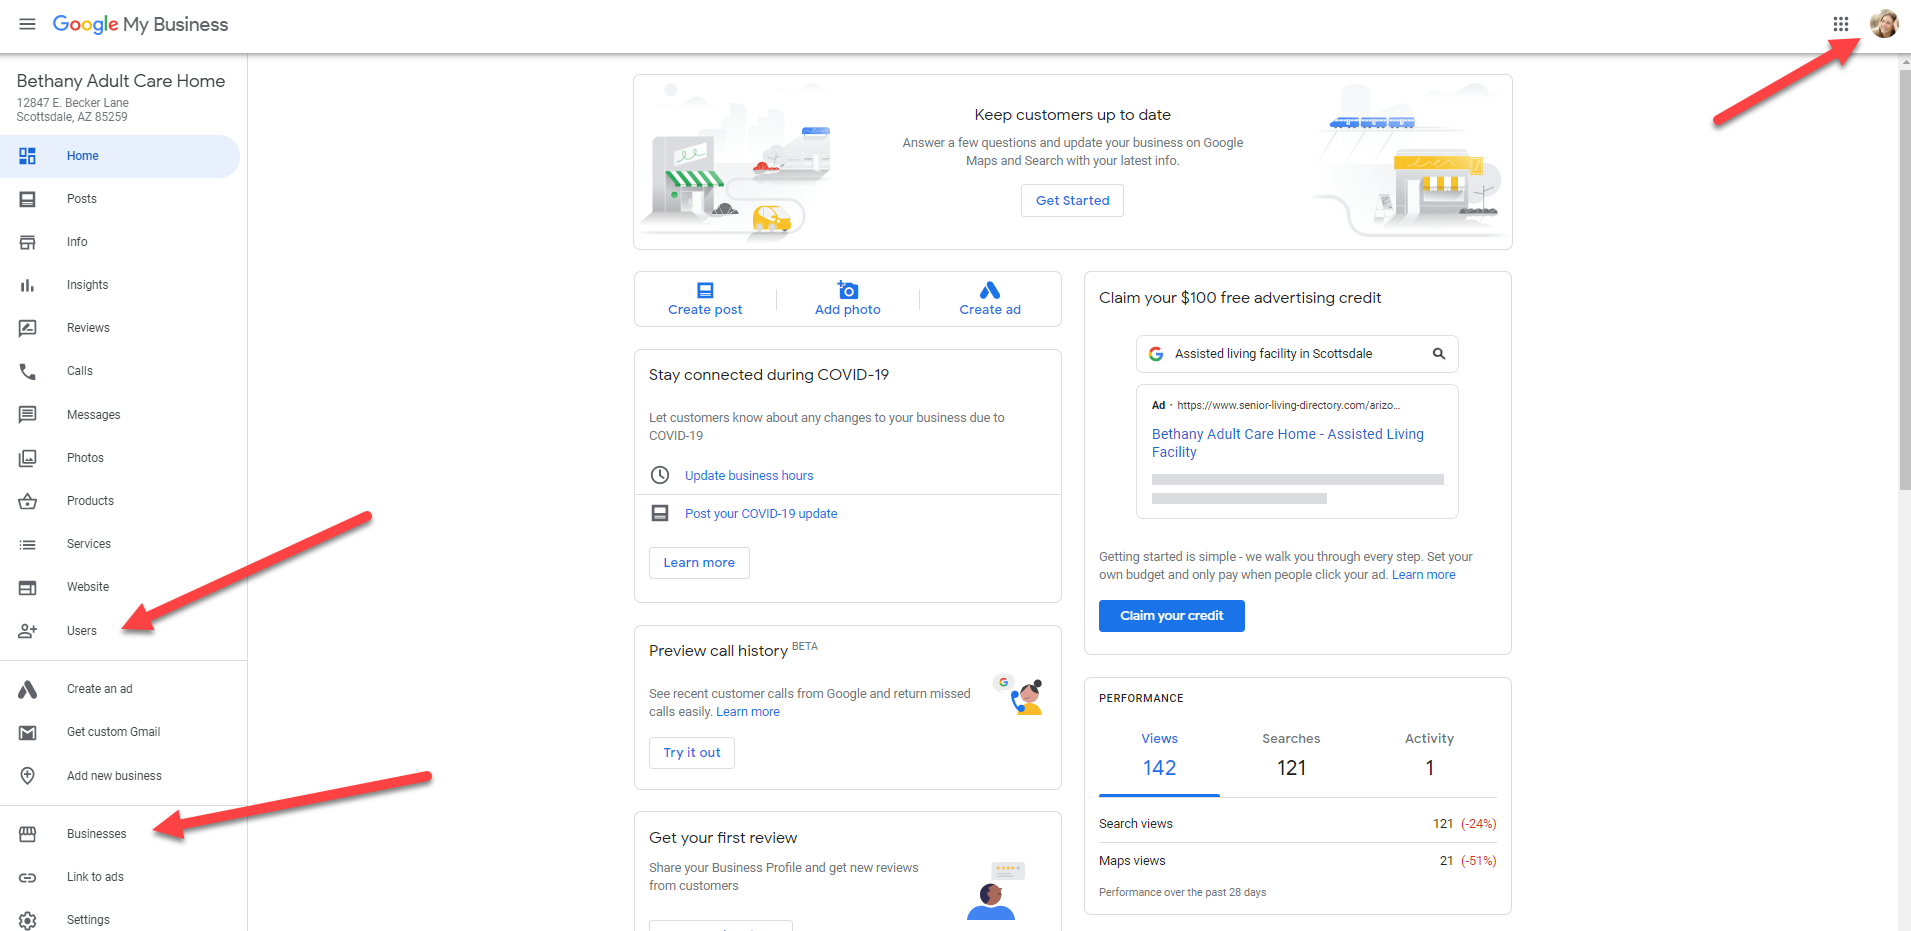1911x931 pixels.
Task: Open the account profile avatar
Action: [1884, 24]
